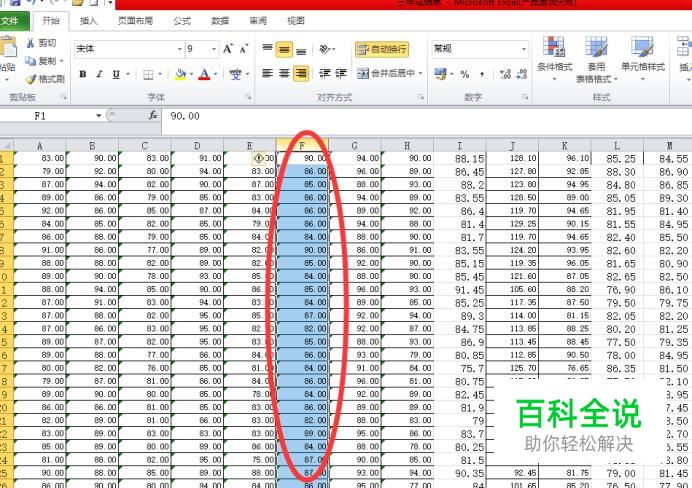Click the Cut (剪切) scissors button
The width and height of the screenshot is (692, 488).
click(x=41, y=43)
